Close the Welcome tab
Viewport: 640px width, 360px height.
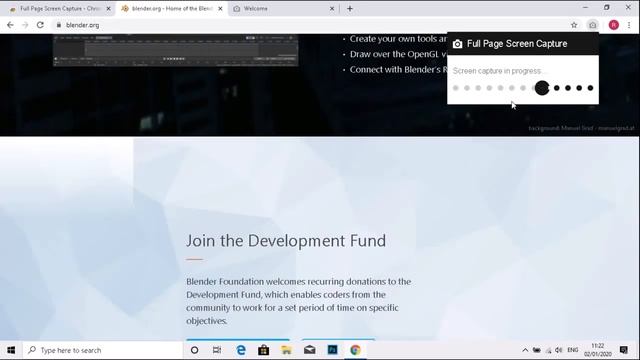(332, 9)
